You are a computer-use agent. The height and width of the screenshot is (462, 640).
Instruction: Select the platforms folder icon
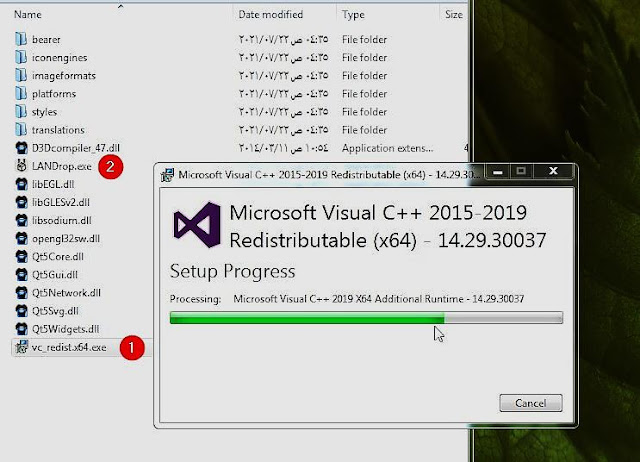21,93
